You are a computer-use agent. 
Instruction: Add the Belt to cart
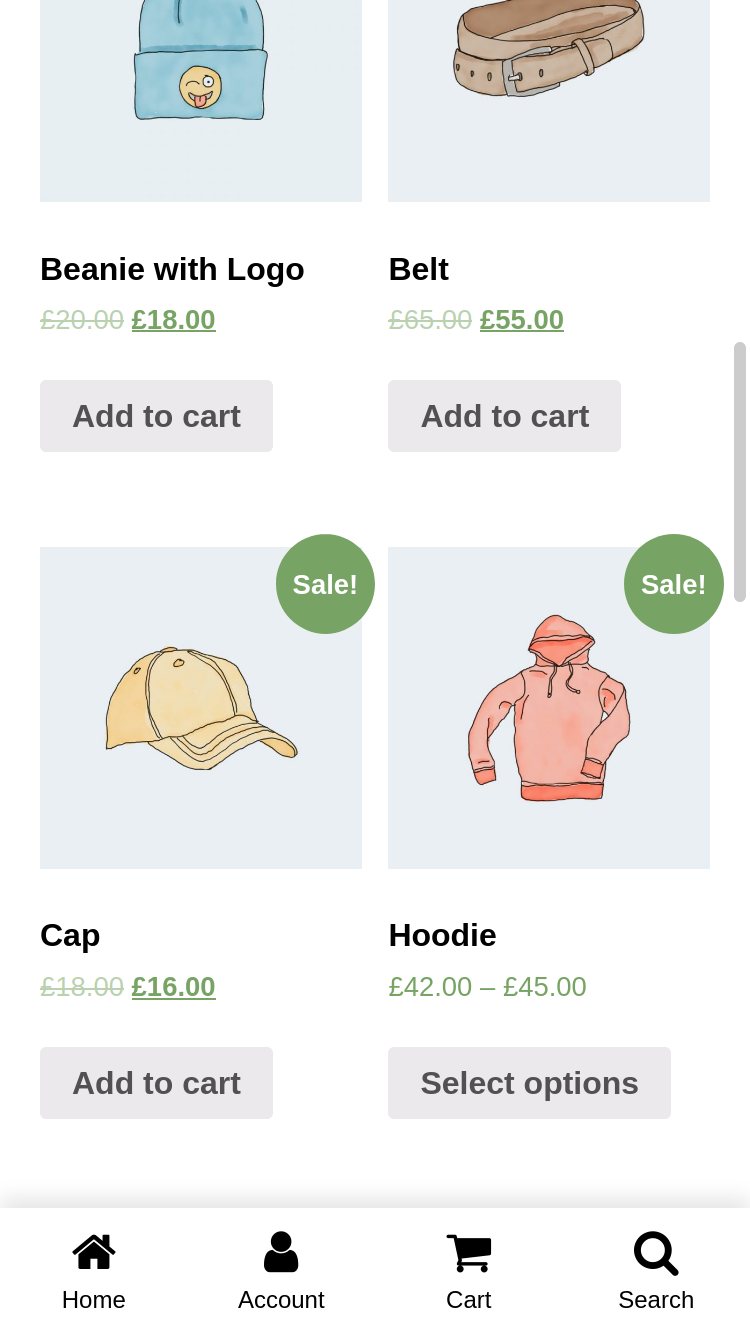click(504, 416)
